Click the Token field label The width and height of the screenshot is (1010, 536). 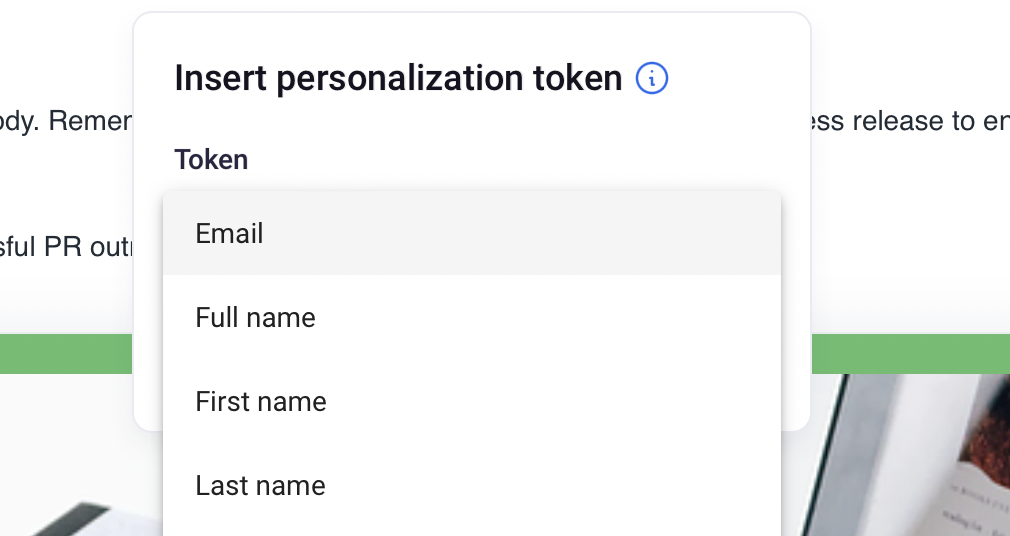[x=211, y=159]
